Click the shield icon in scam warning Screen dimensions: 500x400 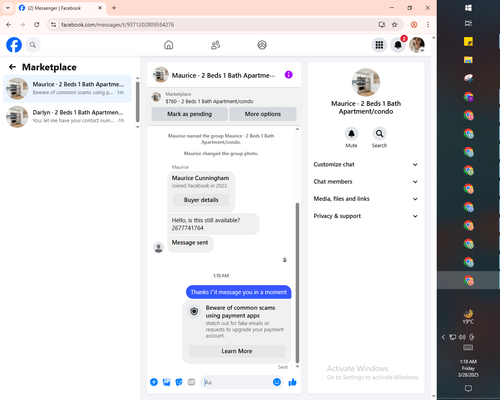click(194, 311)
